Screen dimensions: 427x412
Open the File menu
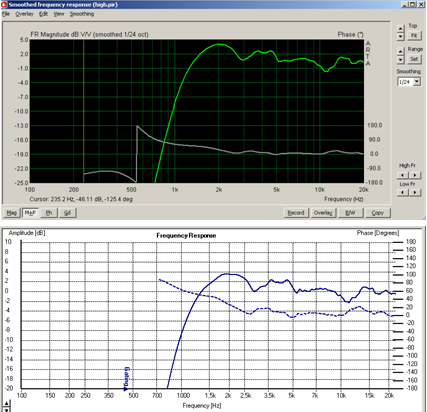click(x=6, y=14)
